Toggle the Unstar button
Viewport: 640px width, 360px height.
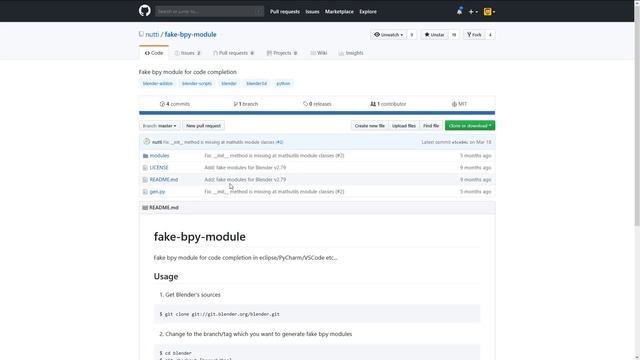[434, 35]
